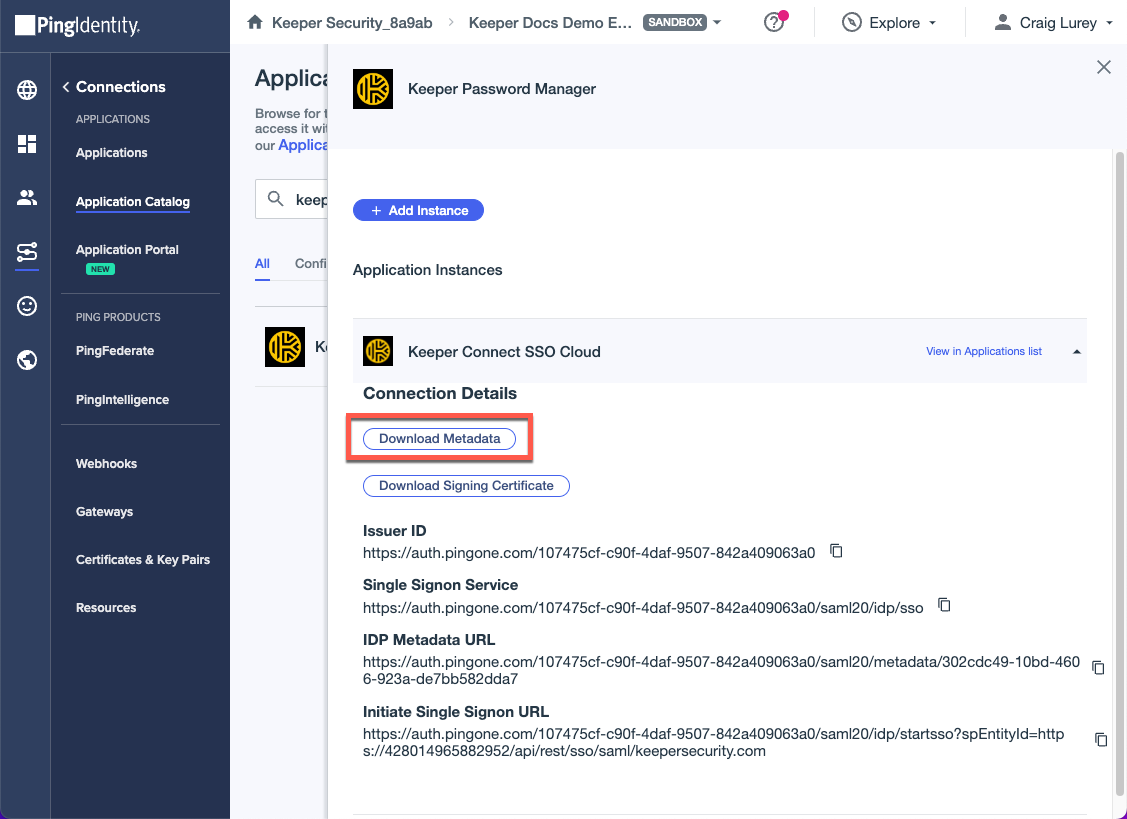The height and width of the screenshot is (819, 1127).
Task: Open PingFederate menu item
Action: coord(115,351)
